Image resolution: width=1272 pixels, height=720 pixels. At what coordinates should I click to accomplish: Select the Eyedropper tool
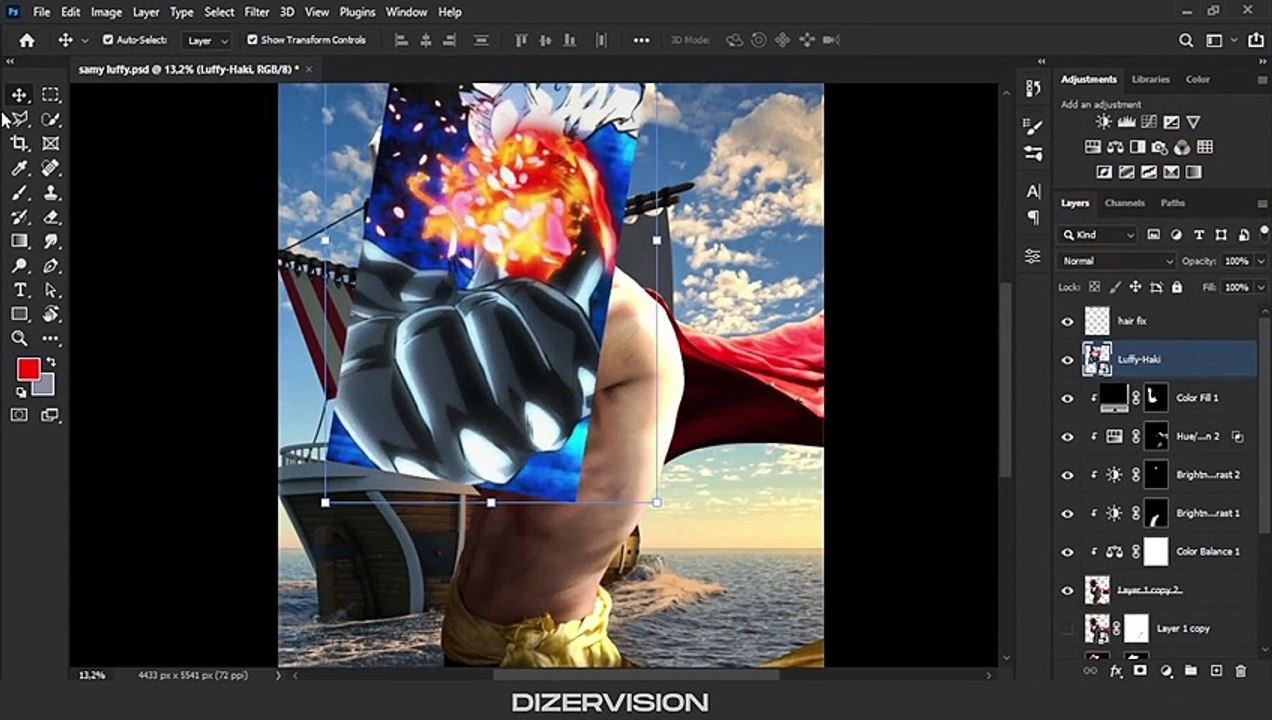click(x=19, y=168)
